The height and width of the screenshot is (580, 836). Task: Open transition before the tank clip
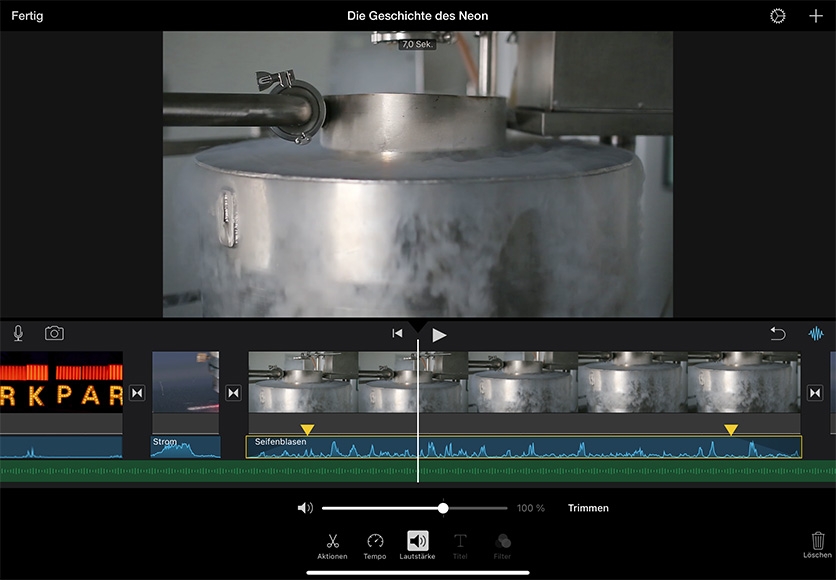coord(233,393)
